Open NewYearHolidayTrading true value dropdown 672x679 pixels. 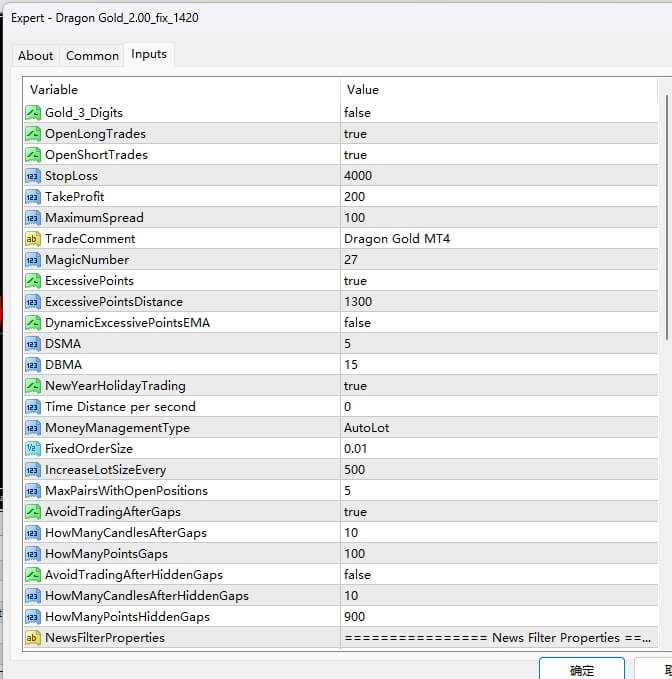pyautogui.click(x=499, y=386)
